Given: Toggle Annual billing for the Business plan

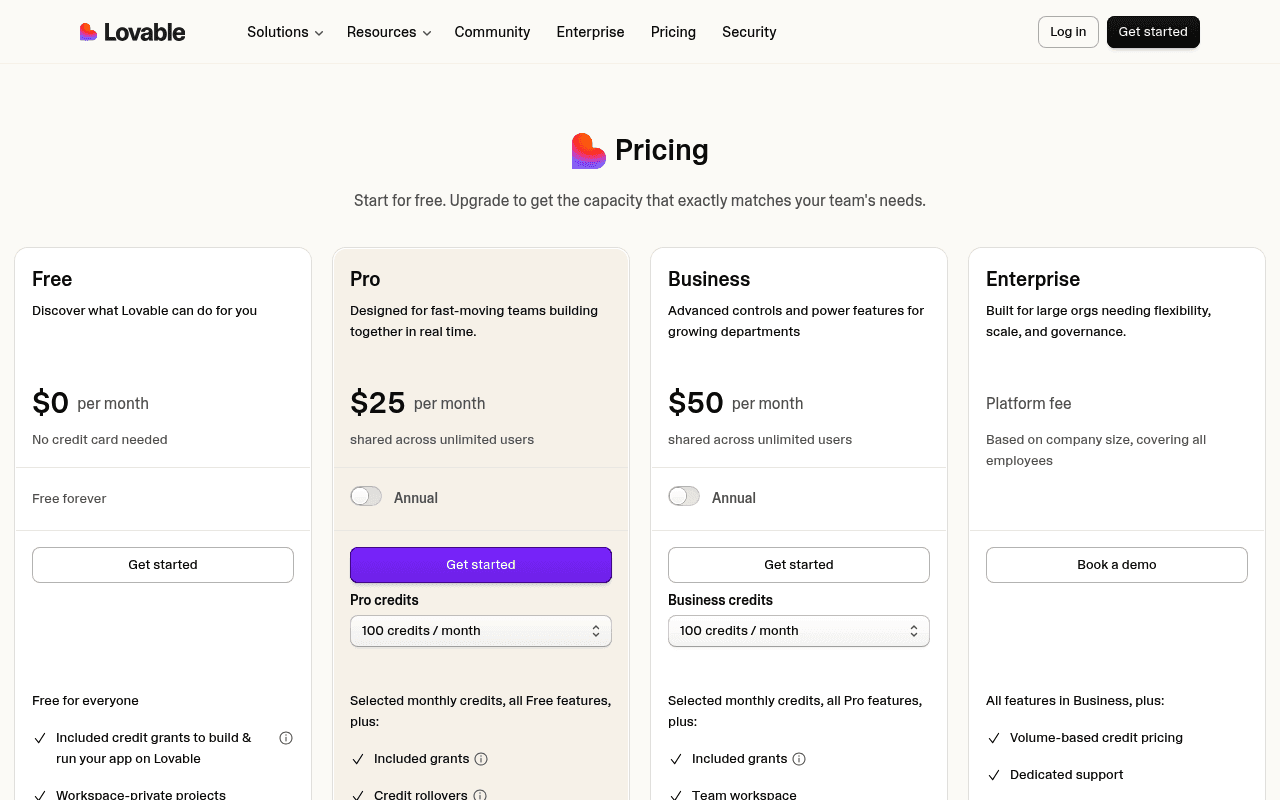Looking at the screenshot, I should coord(684,497).
